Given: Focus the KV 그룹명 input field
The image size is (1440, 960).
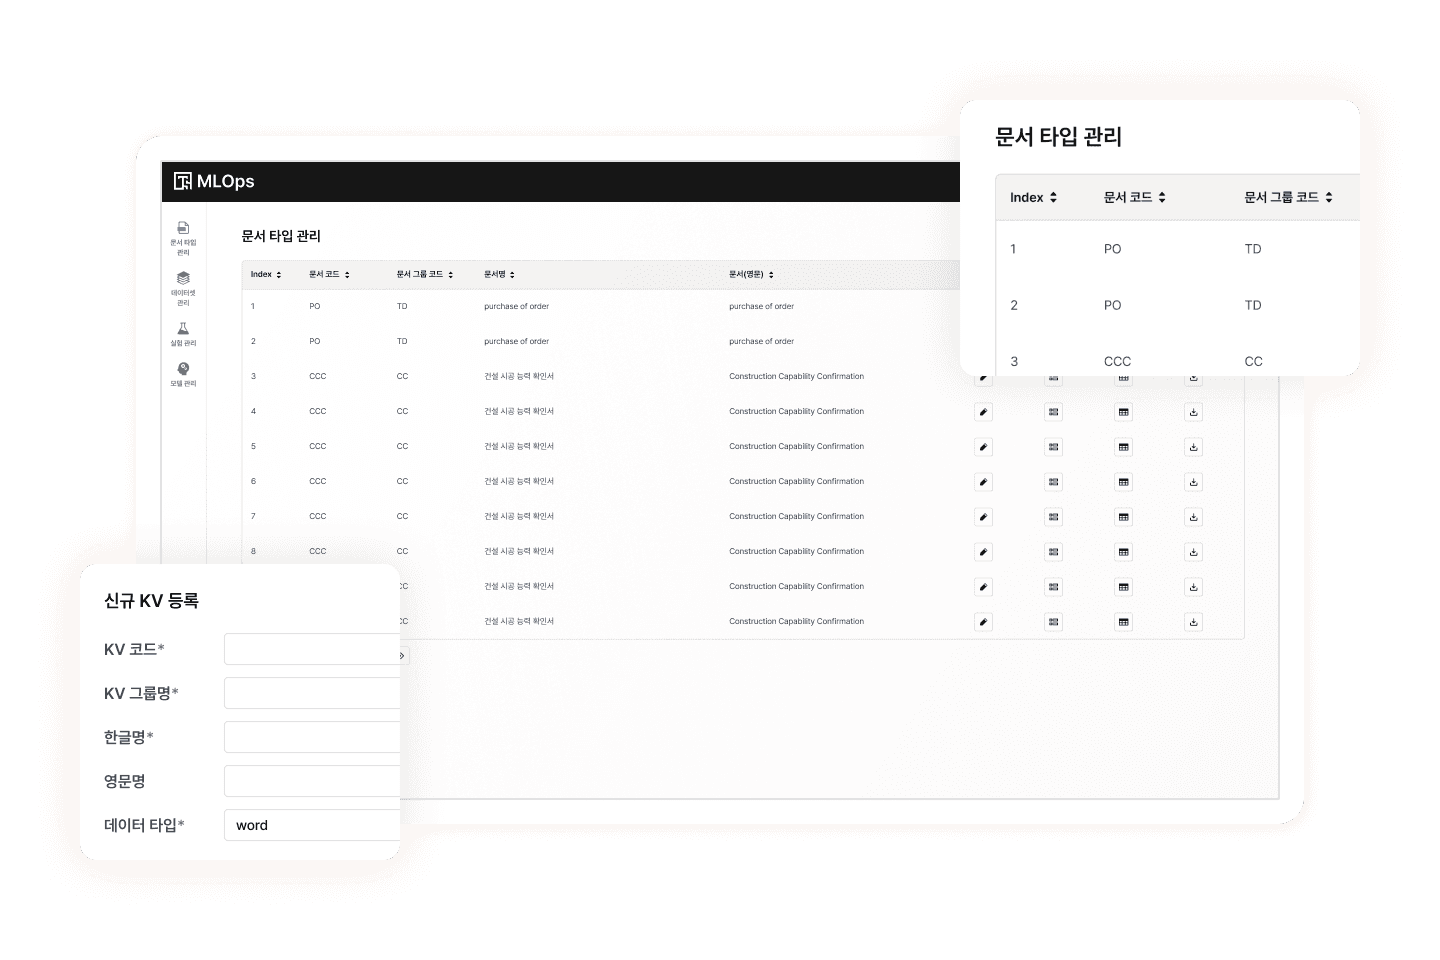Looking at the screenshot, I should pos(312,693).
